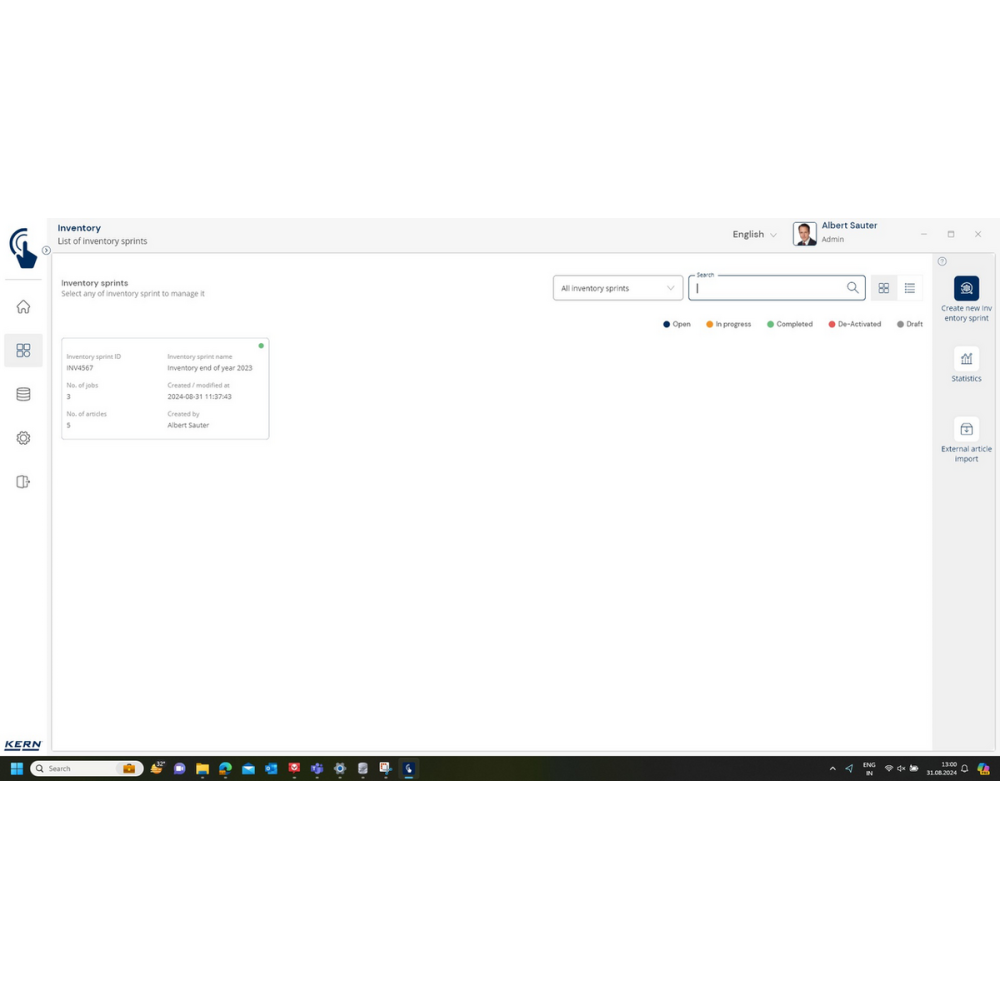The height and width of the screenshot is (1000, 1000).
Task: Open the Statistics panel
Action: point(966,359)
